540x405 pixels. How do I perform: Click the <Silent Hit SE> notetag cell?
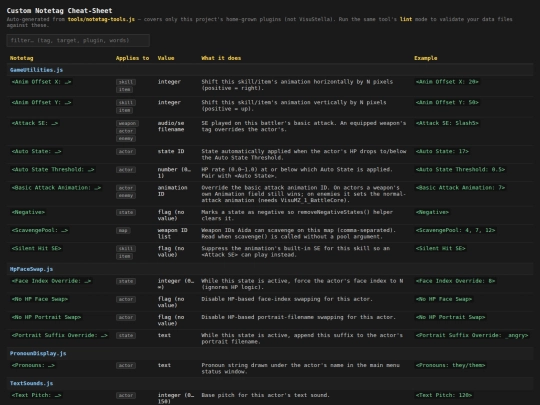point(36,248)
